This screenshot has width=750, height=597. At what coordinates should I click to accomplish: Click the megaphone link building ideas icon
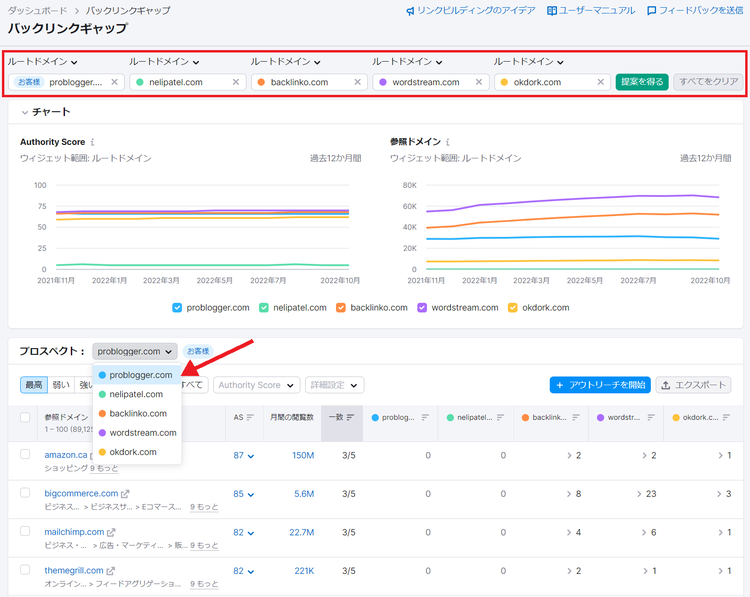[410, 11]
